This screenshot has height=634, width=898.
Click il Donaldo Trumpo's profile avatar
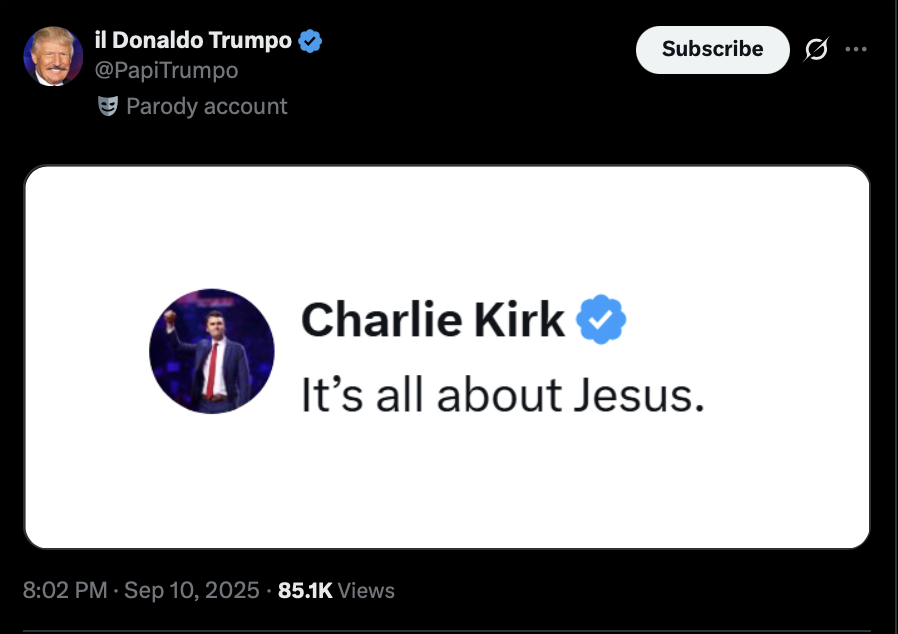click(53, 56)
